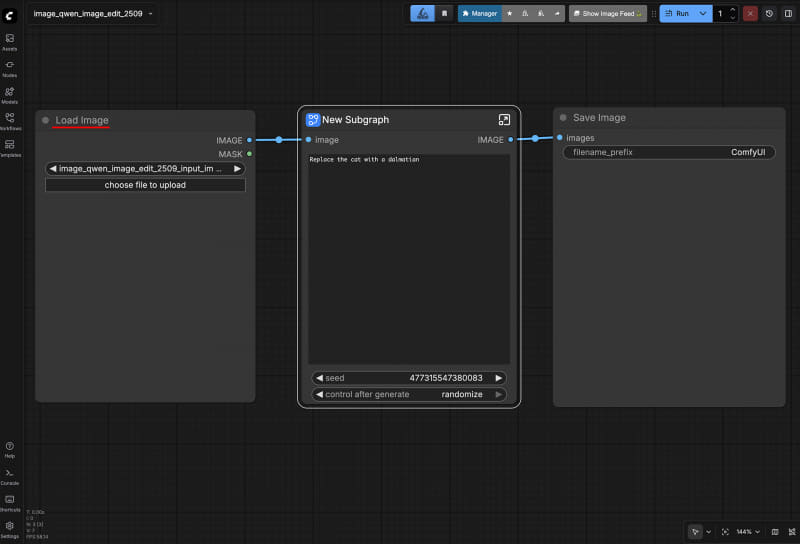Click the Show Image Feed button
The width and height of the screenshot is (800, 544).
608,14
